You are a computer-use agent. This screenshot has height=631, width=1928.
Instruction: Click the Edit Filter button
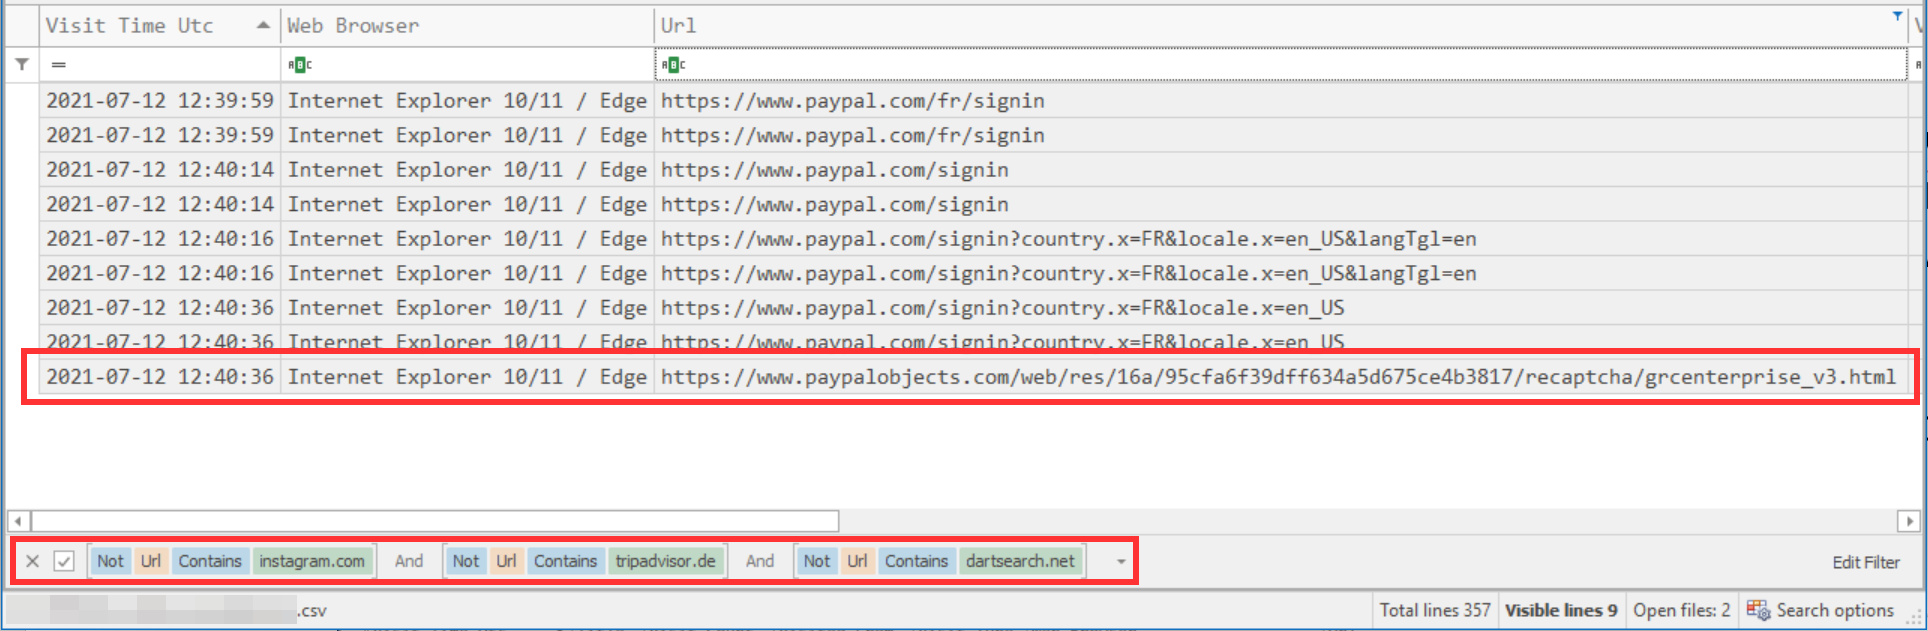[1866, 562]
